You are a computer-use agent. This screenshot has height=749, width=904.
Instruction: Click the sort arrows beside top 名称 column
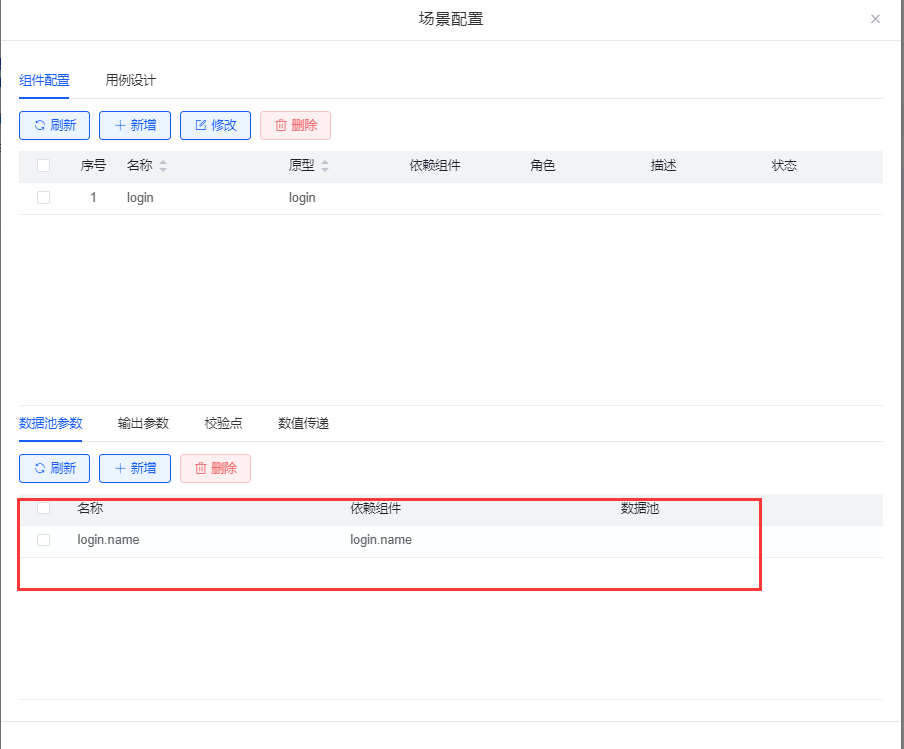click(163, 166)
